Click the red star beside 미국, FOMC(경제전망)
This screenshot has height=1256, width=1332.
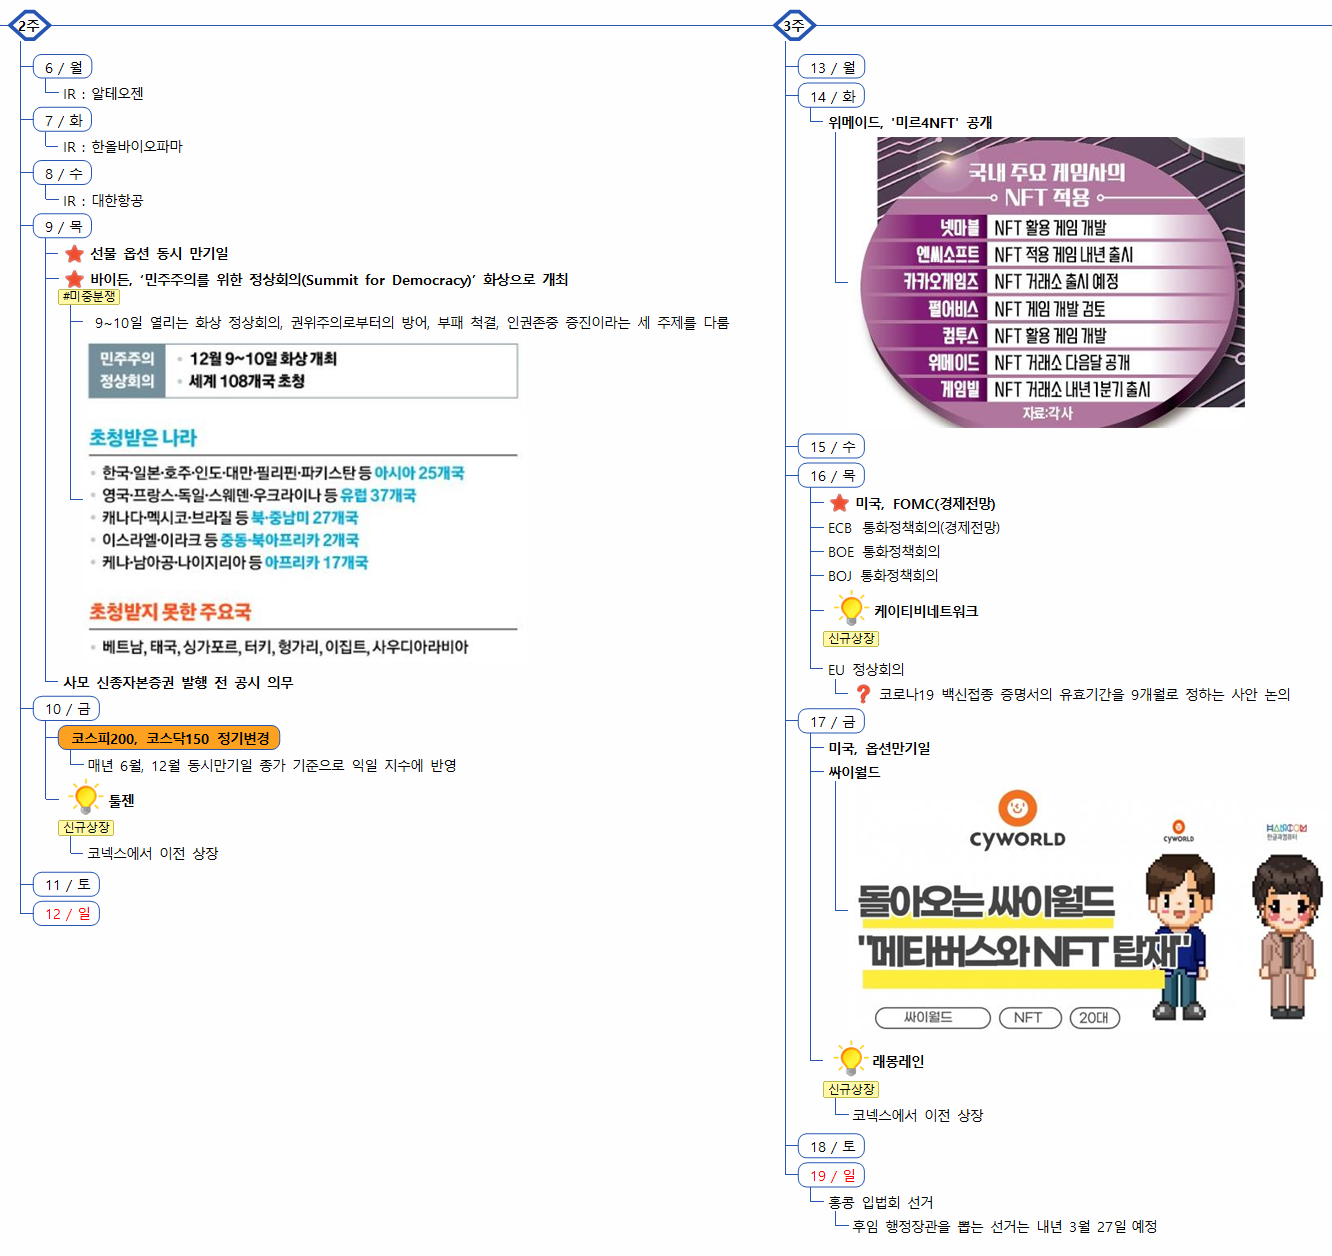839,503
